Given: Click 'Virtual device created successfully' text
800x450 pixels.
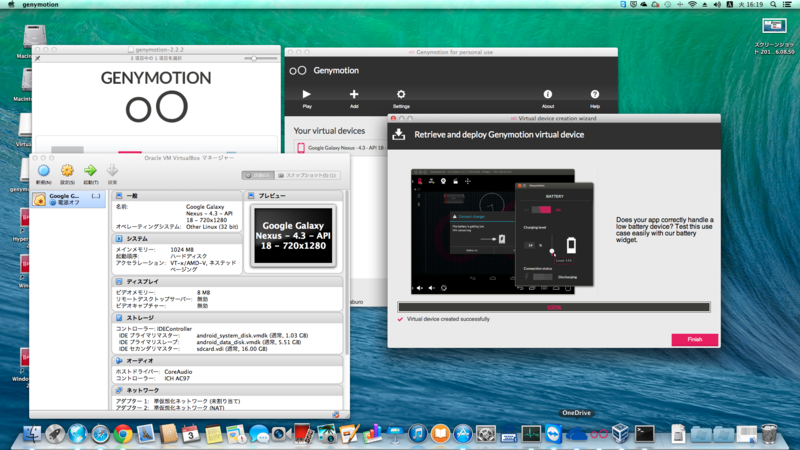Looking at the screenshot, I should pyautogui.click(x=448, y=319).
